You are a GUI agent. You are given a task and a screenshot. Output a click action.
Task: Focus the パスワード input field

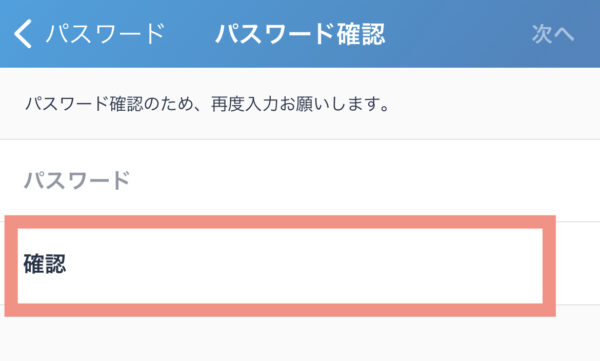coord(300,180)
